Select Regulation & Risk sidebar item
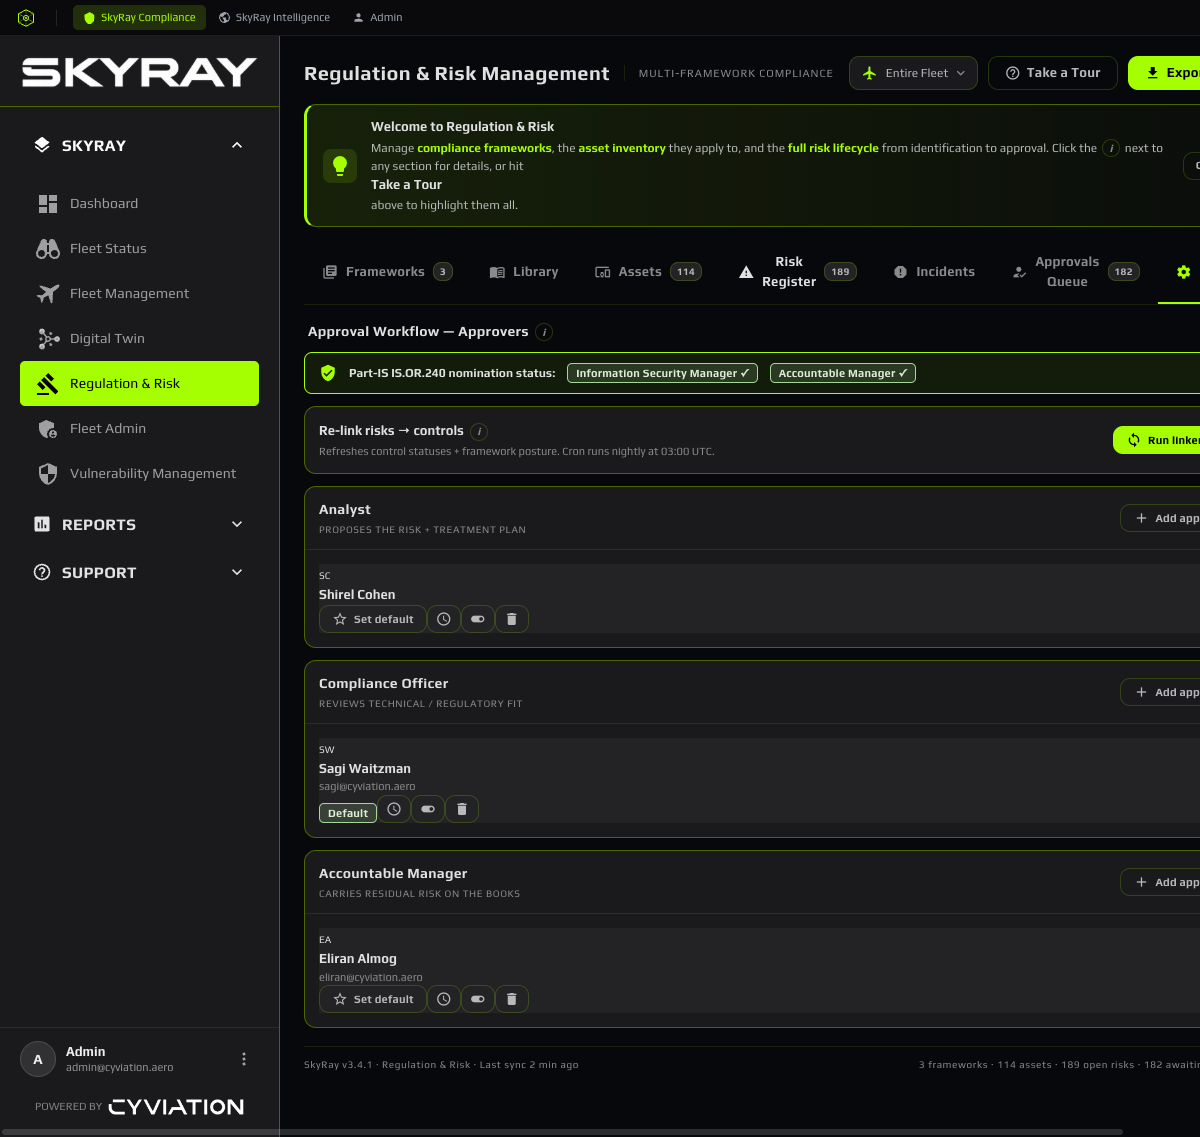This screenshot has width=1200, height=1137. [139, 383]
